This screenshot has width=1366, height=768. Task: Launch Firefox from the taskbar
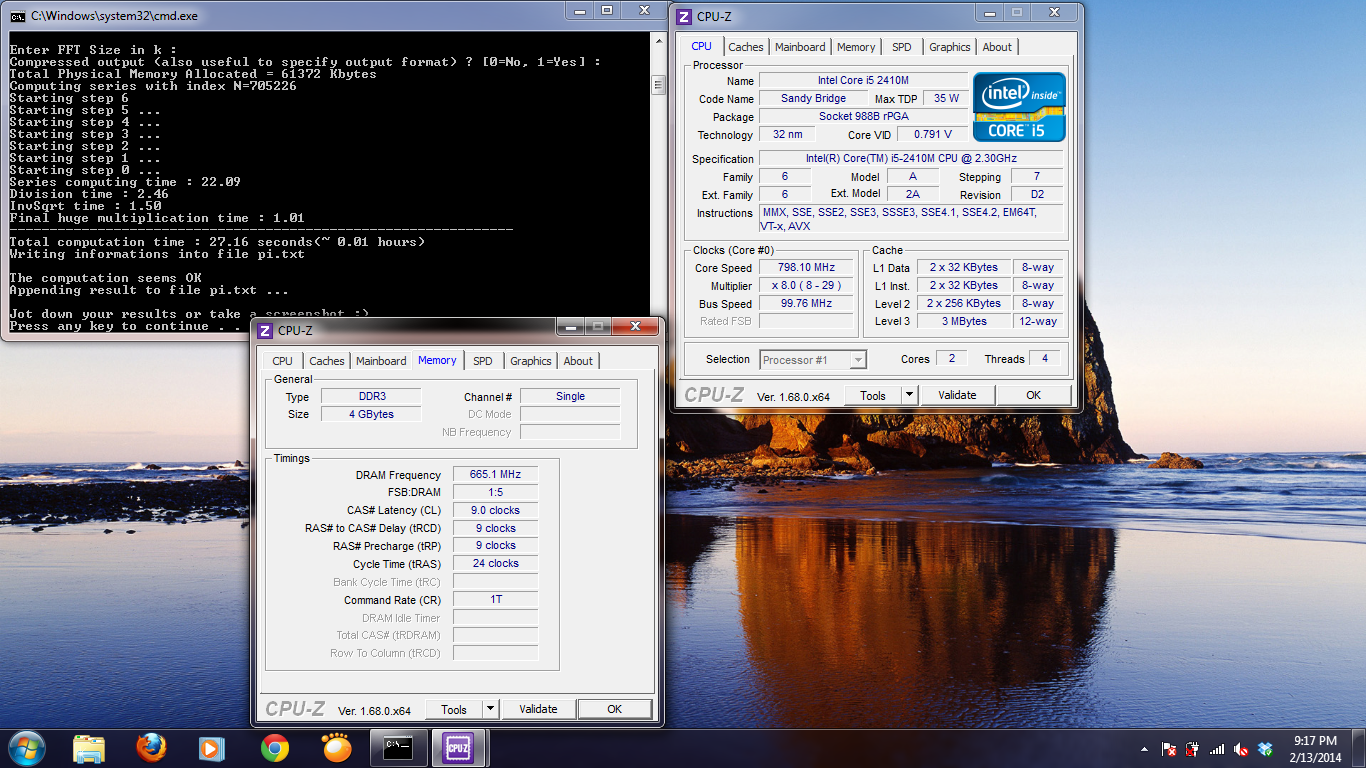(x=151, y=748)
